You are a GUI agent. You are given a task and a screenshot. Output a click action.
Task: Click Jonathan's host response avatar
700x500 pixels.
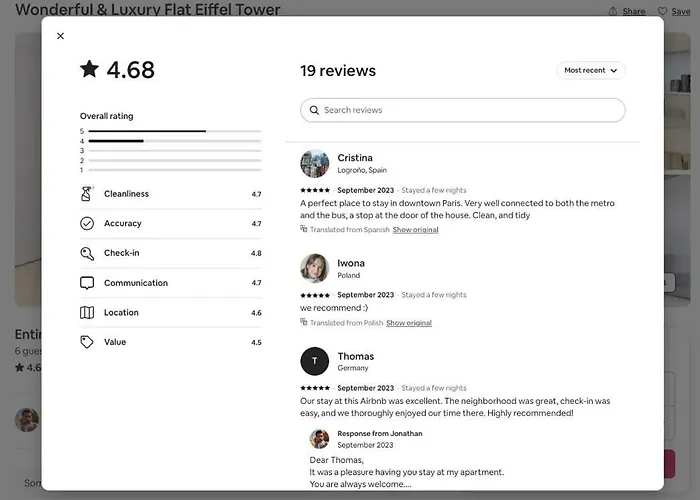[319, 438]
